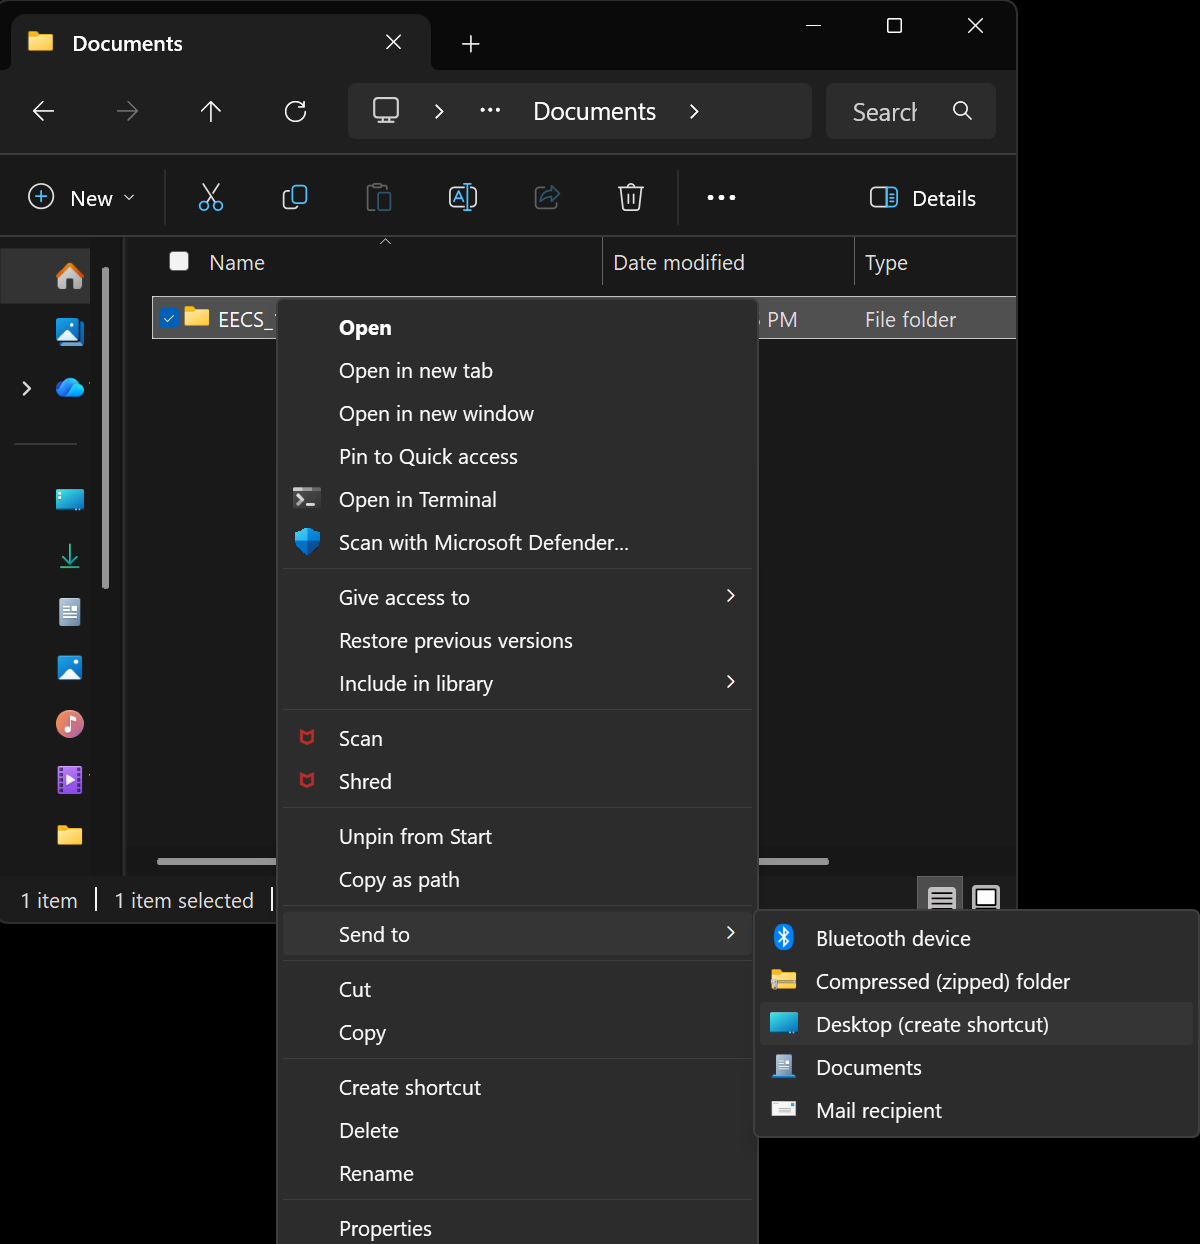
Task: Sort by the Name column header
Action: pyautogui.click(x=237, y=263)
